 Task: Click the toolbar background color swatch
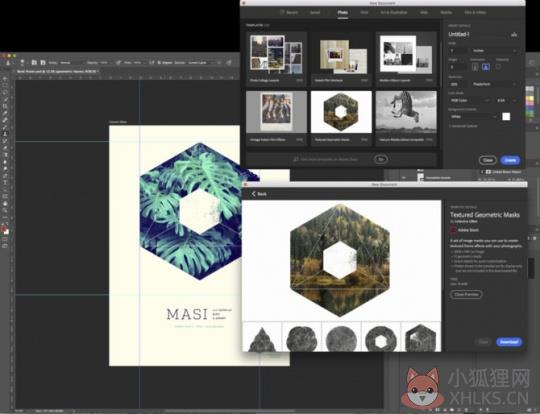[7, 232]
